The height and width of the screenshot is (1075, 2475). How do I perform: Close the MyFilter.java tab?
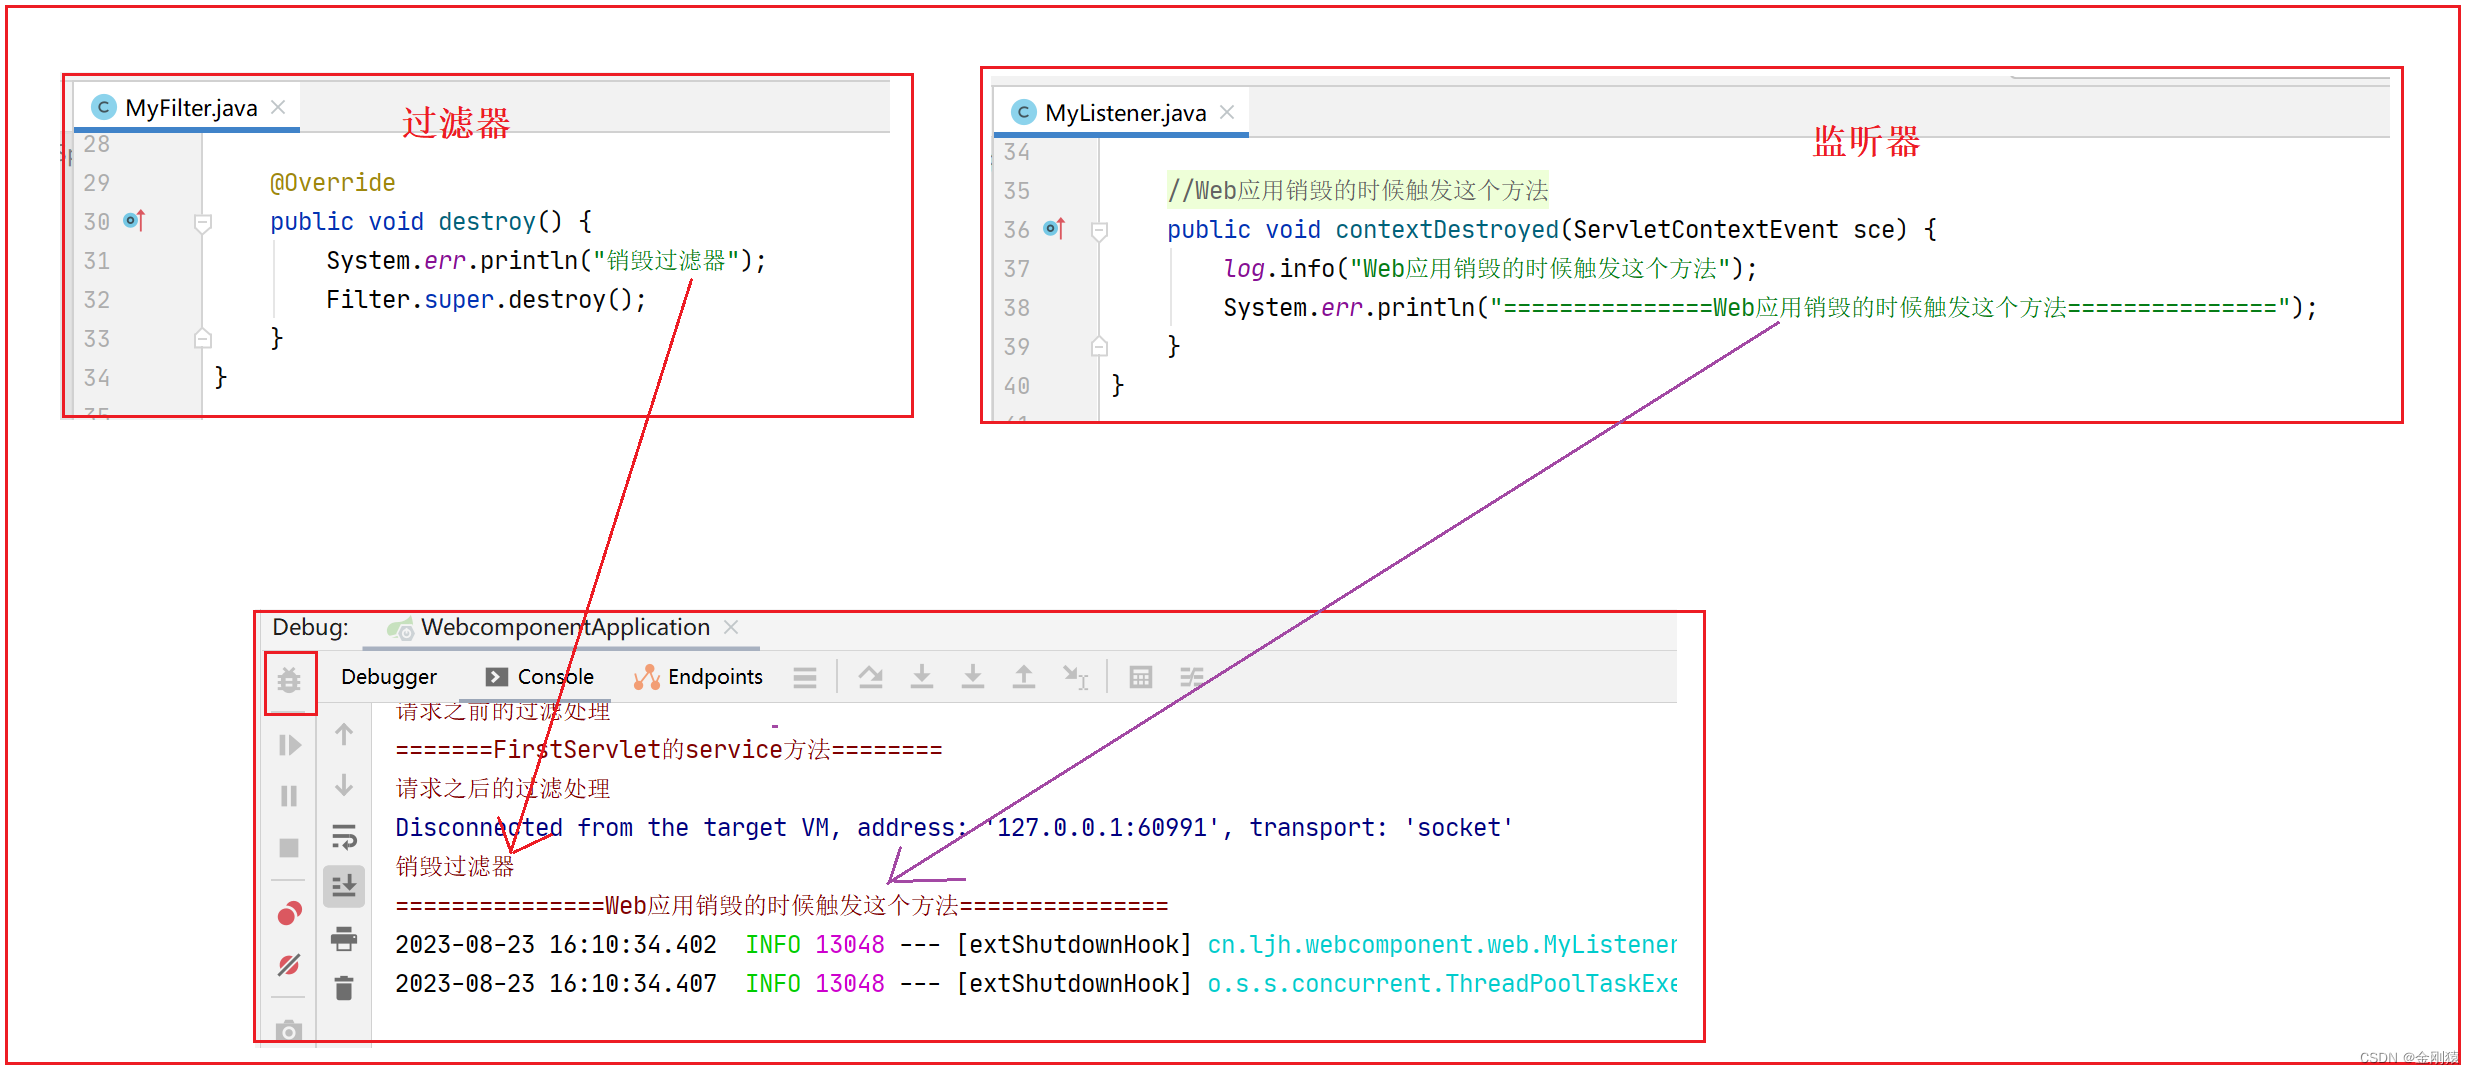click(279, 107)
